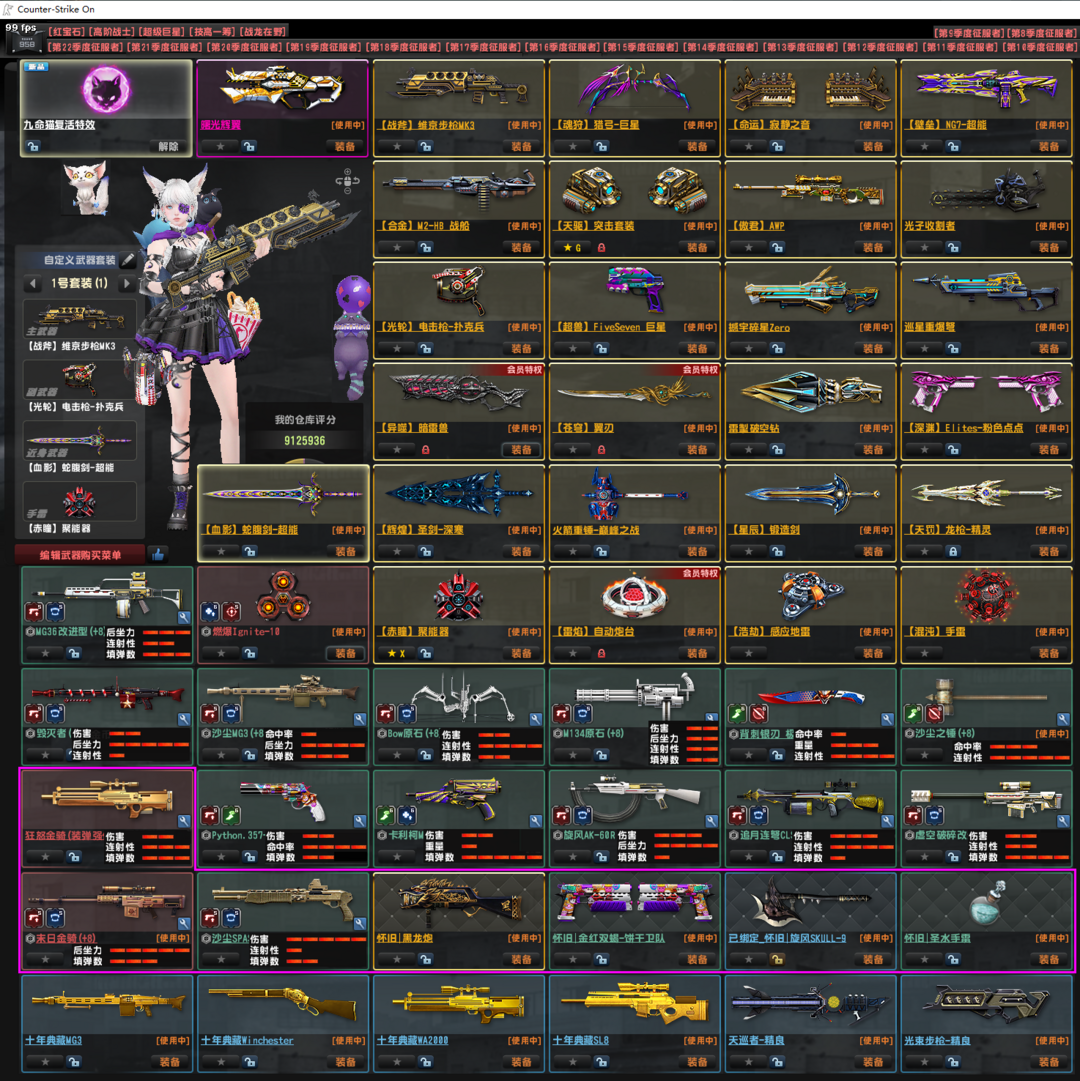Click the blue sparkle skill icon on 卡利柯M
The image size is (1080, 1081).
[407, 816]
